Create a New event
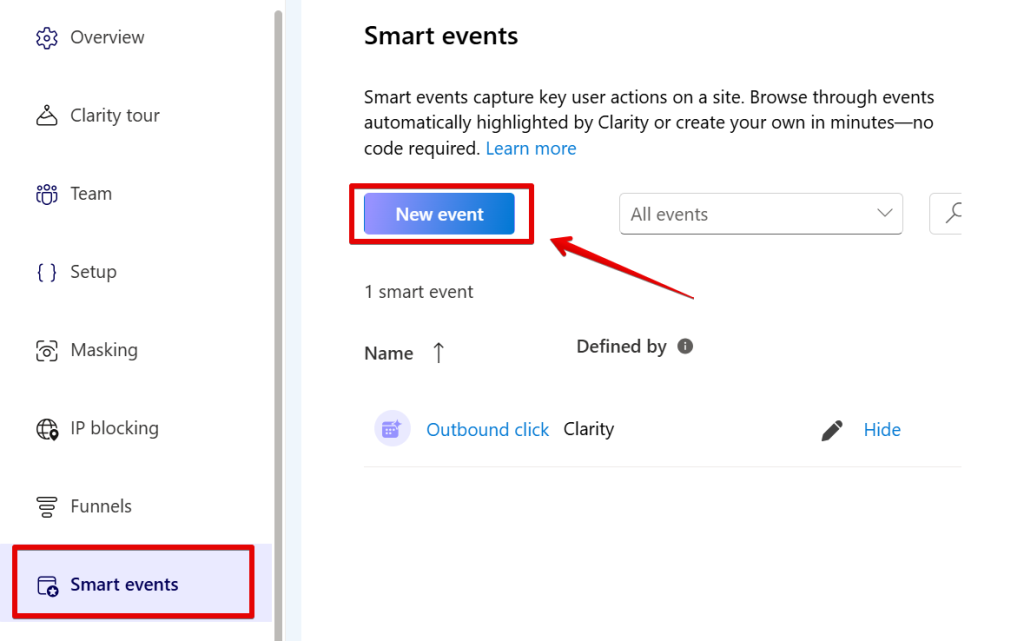This screenshot has height=641, width=1024. [439, 213]
